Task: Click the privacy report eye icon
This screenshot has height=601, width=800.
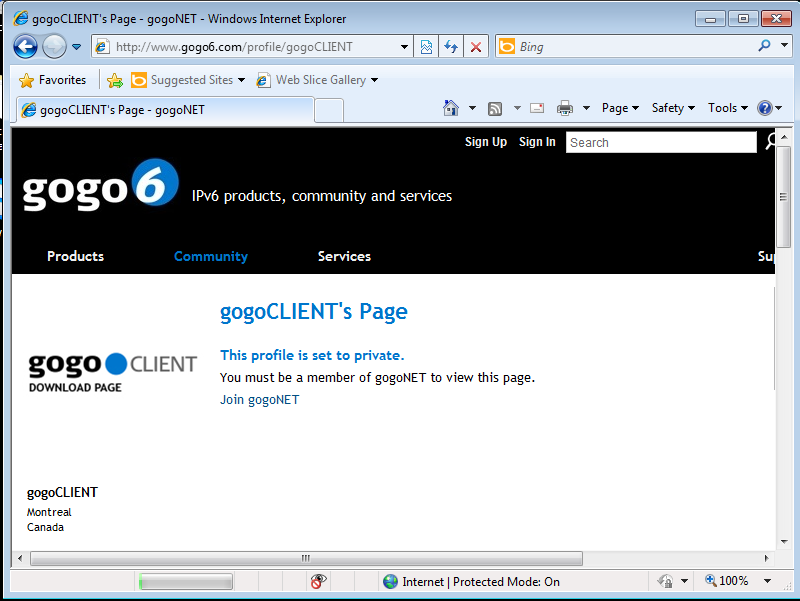Action: tap(318, 581)
